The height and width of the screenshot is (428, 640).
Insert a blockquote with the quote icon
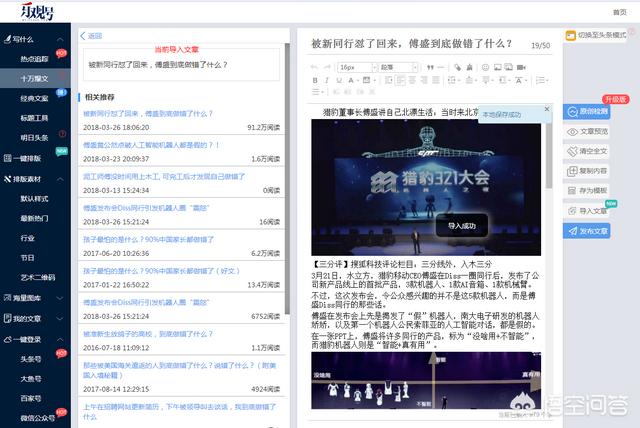click(x=430, y=67)
